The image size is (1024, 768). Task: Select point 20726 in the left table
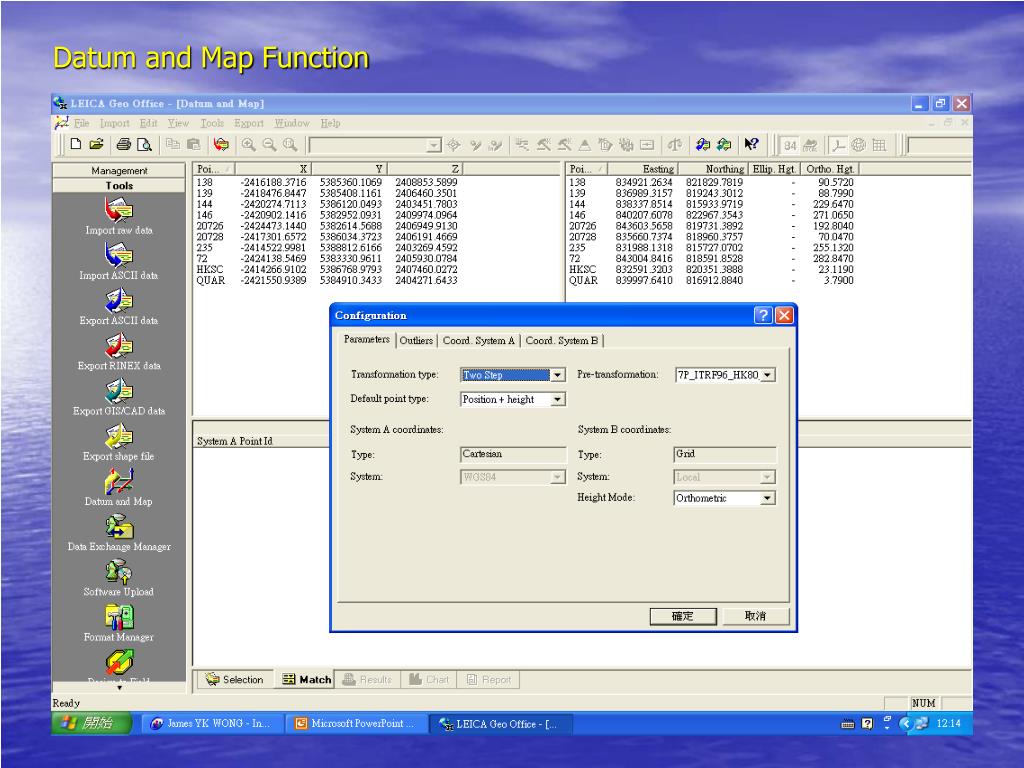210,226
